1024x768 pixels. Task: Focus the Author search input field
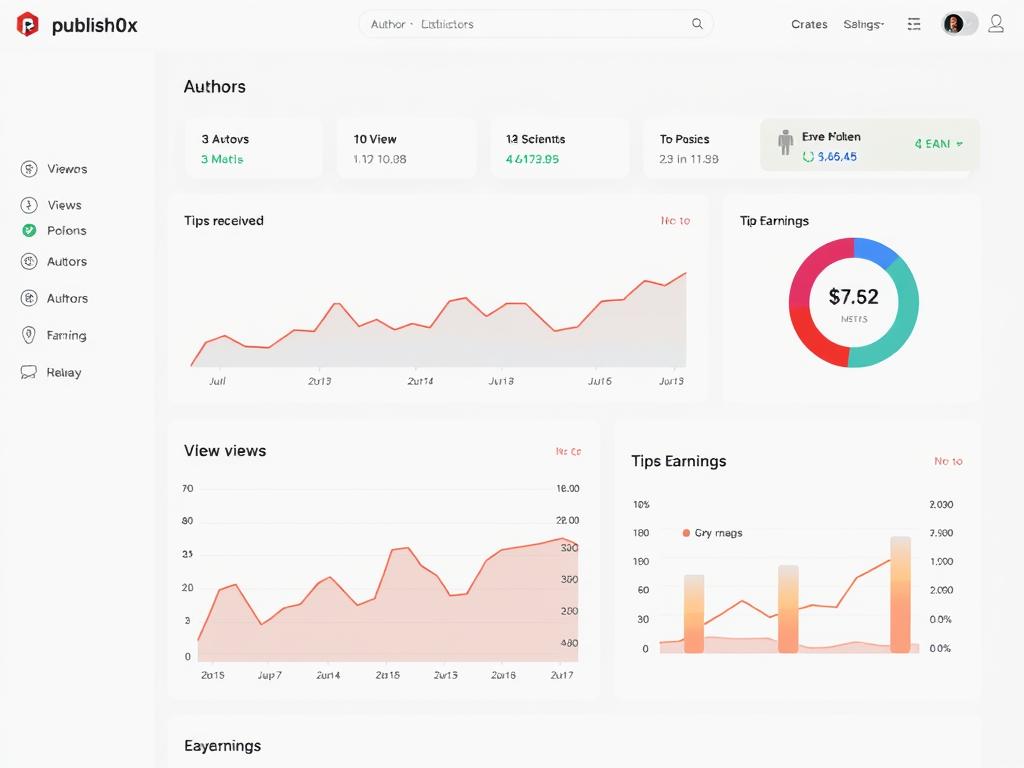coord(520,24)
